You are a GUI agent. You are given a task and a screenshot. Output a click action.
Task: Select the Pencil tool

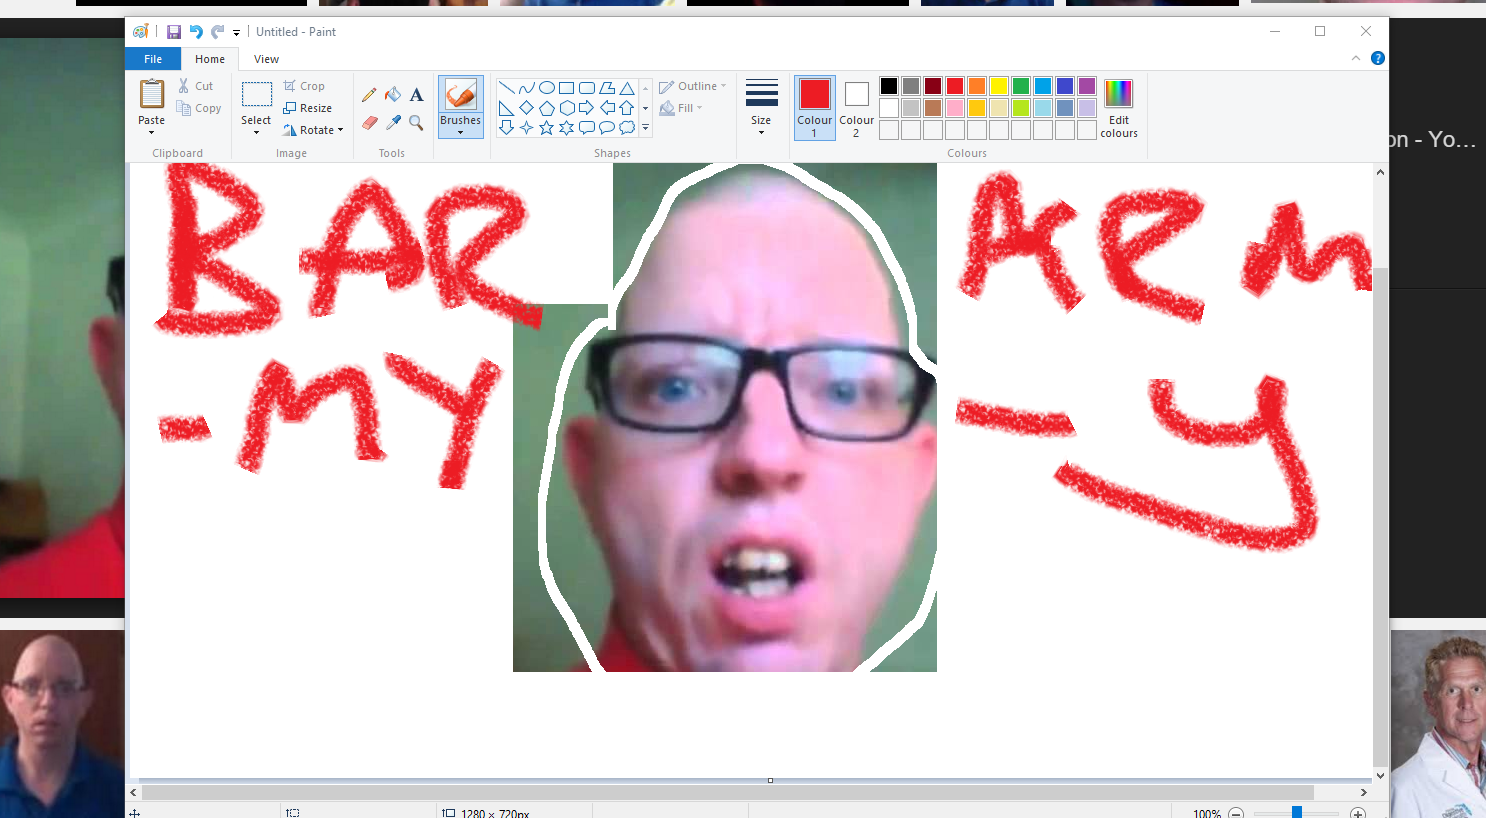click(369, 95)
